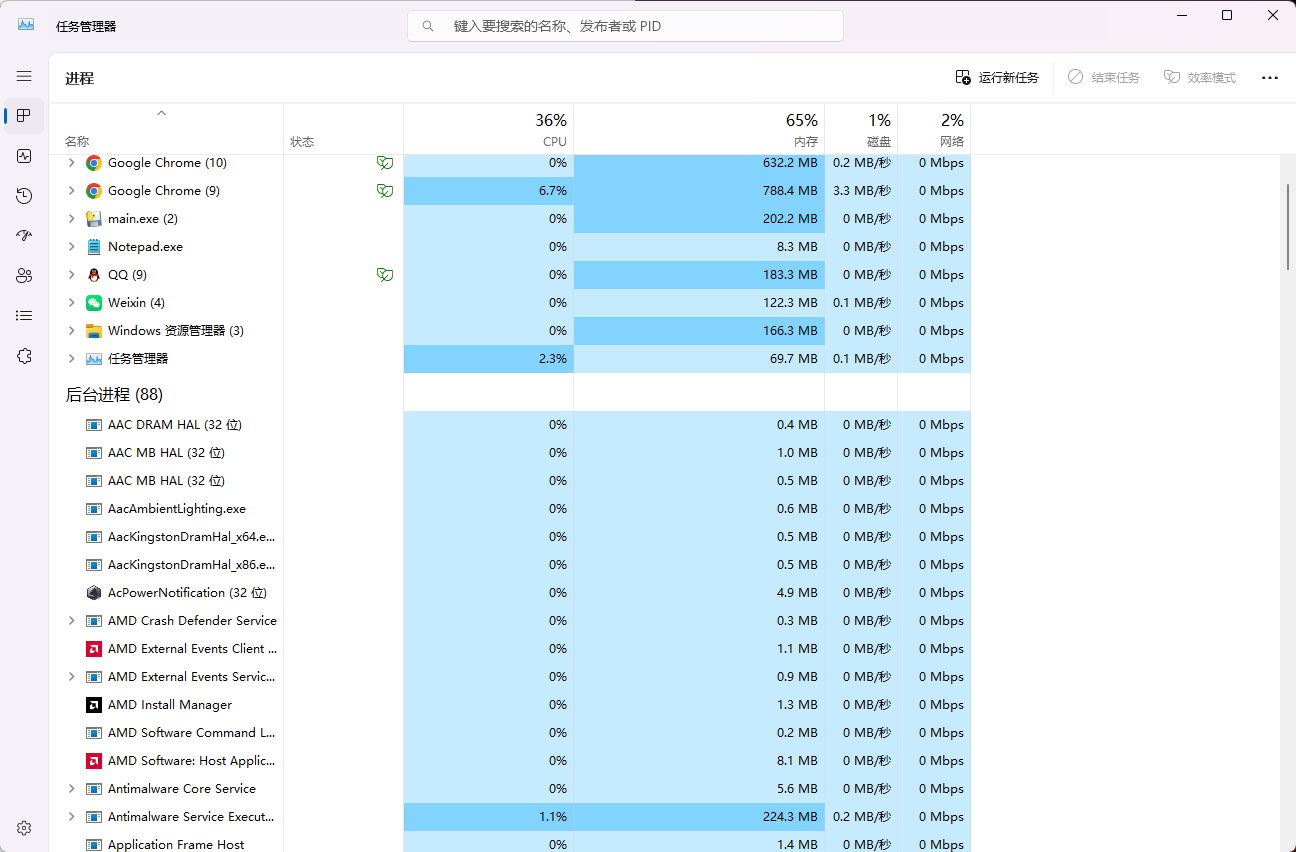Open Task Manager settings gear
The height and width of the screenshot is (852, 1296).
click(24, 828)
